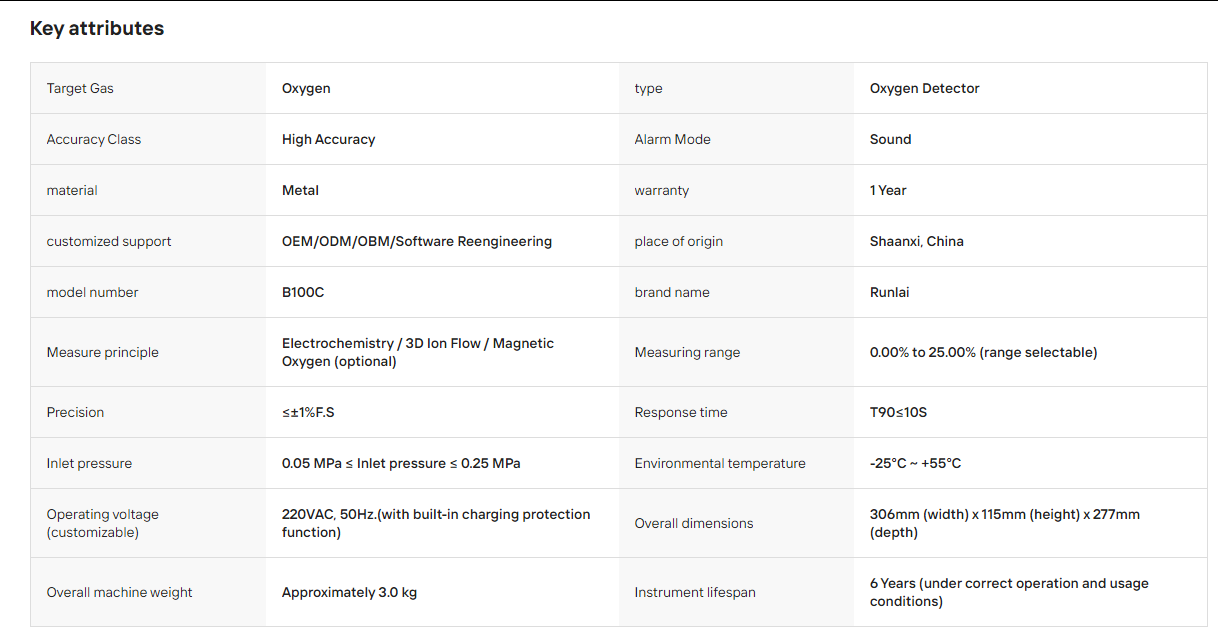Click the "Key attributes" heading
The image size is (1218, 636).
click(x=97, y=28)
